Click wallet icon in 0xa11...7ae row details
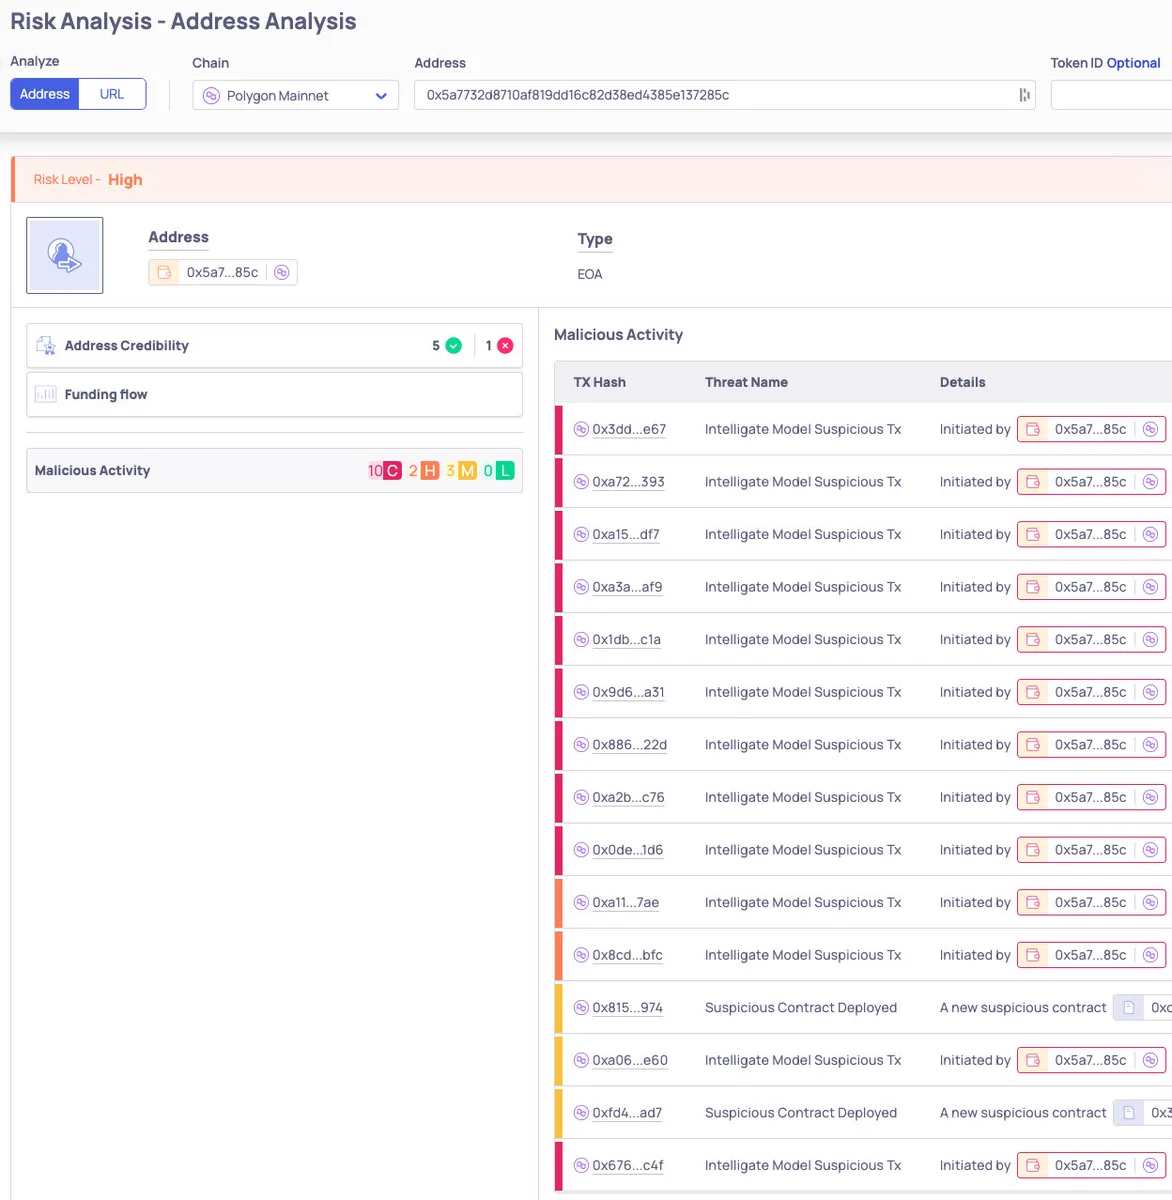The height and width of the screenshot is (1200, 1172). click(x=1033, y=902)
